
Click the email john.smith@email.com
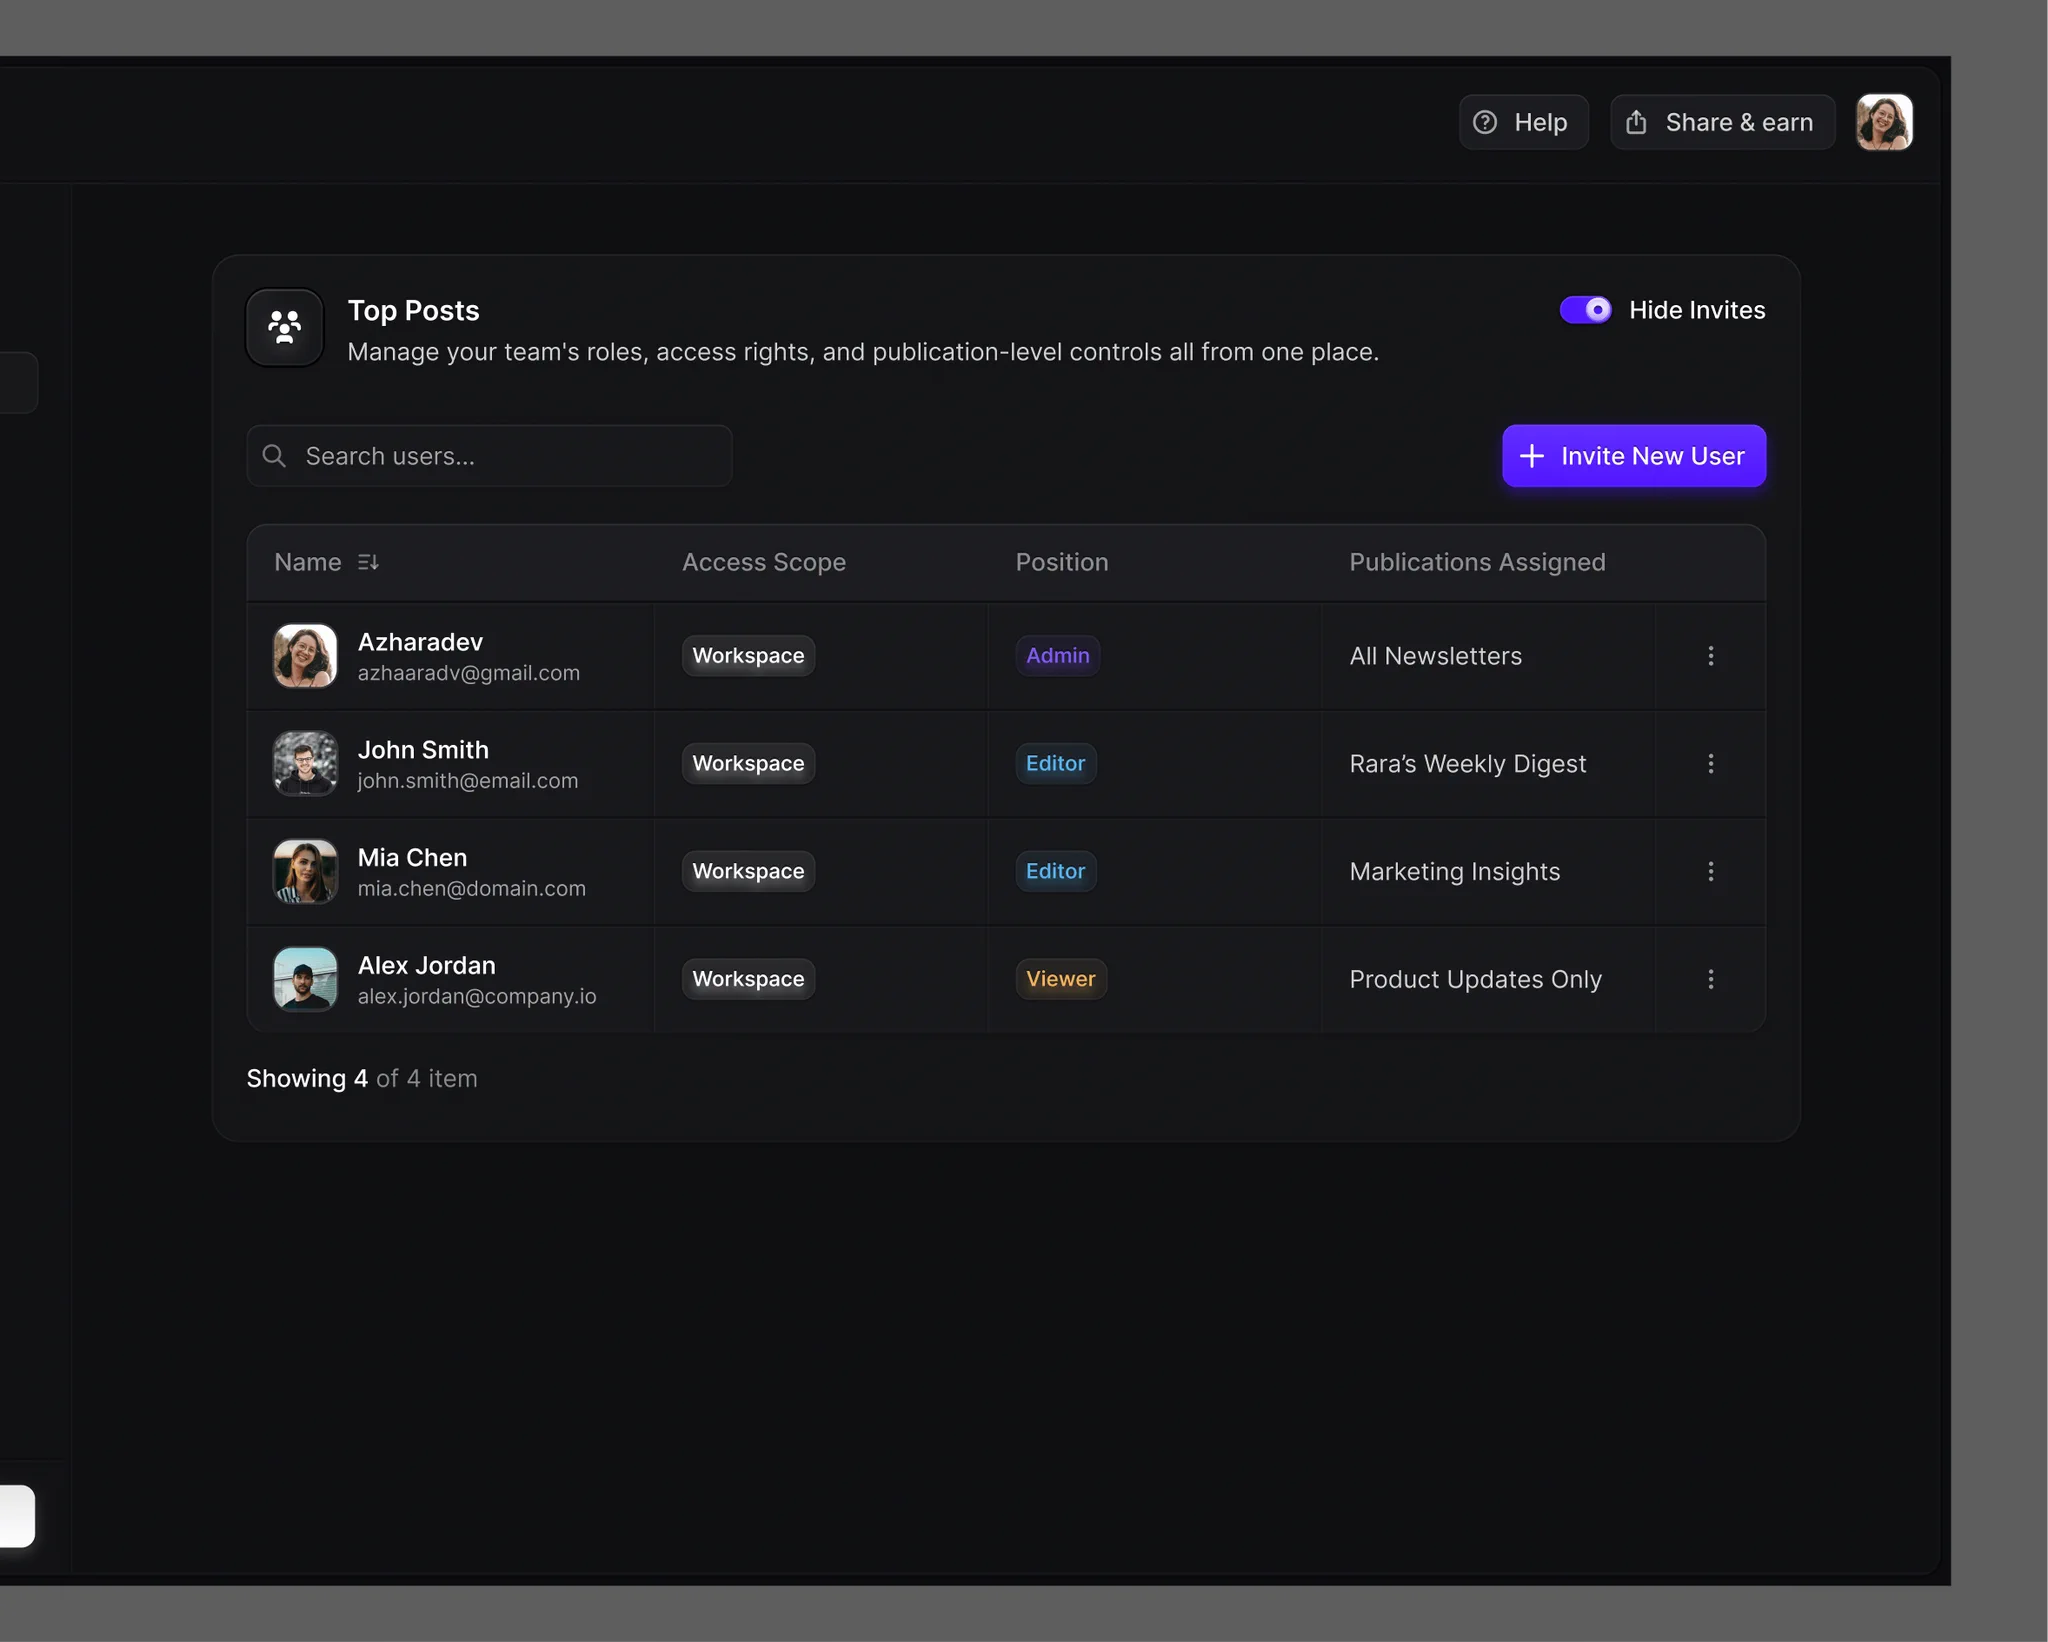pos(468,781)
